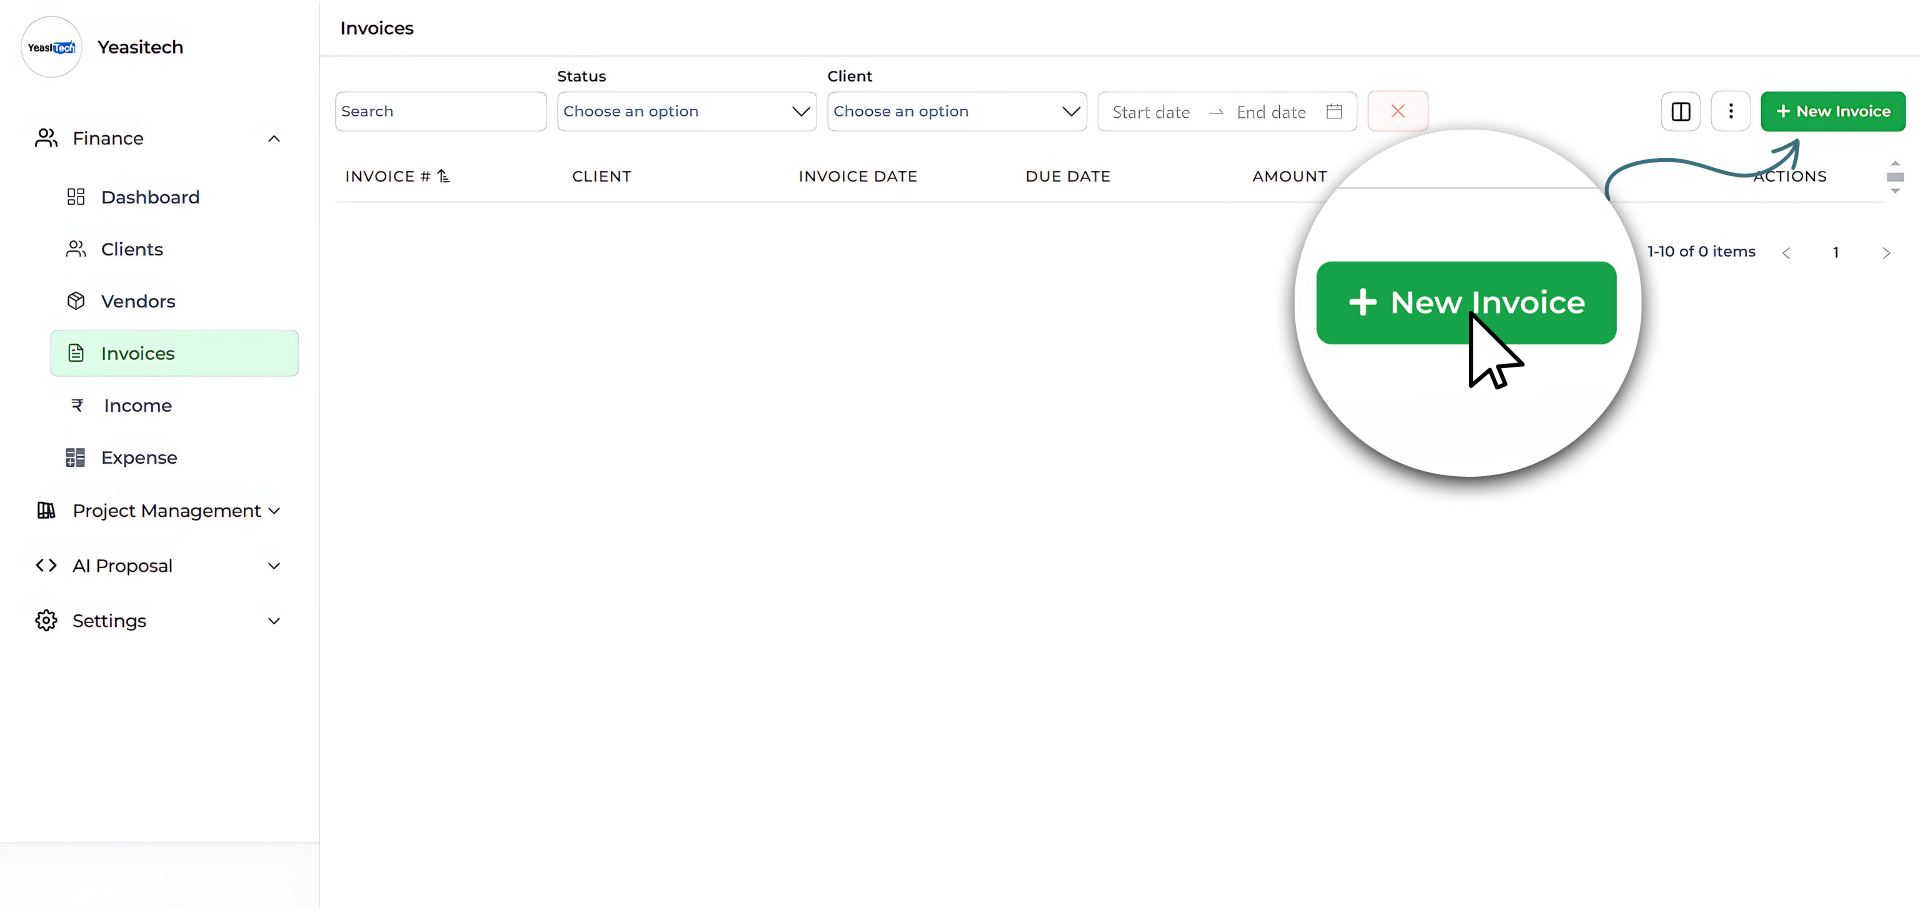The height and width of the screenshot is (910, 1920).
Task: Go to next page arrow
Action: [1886, 253]
